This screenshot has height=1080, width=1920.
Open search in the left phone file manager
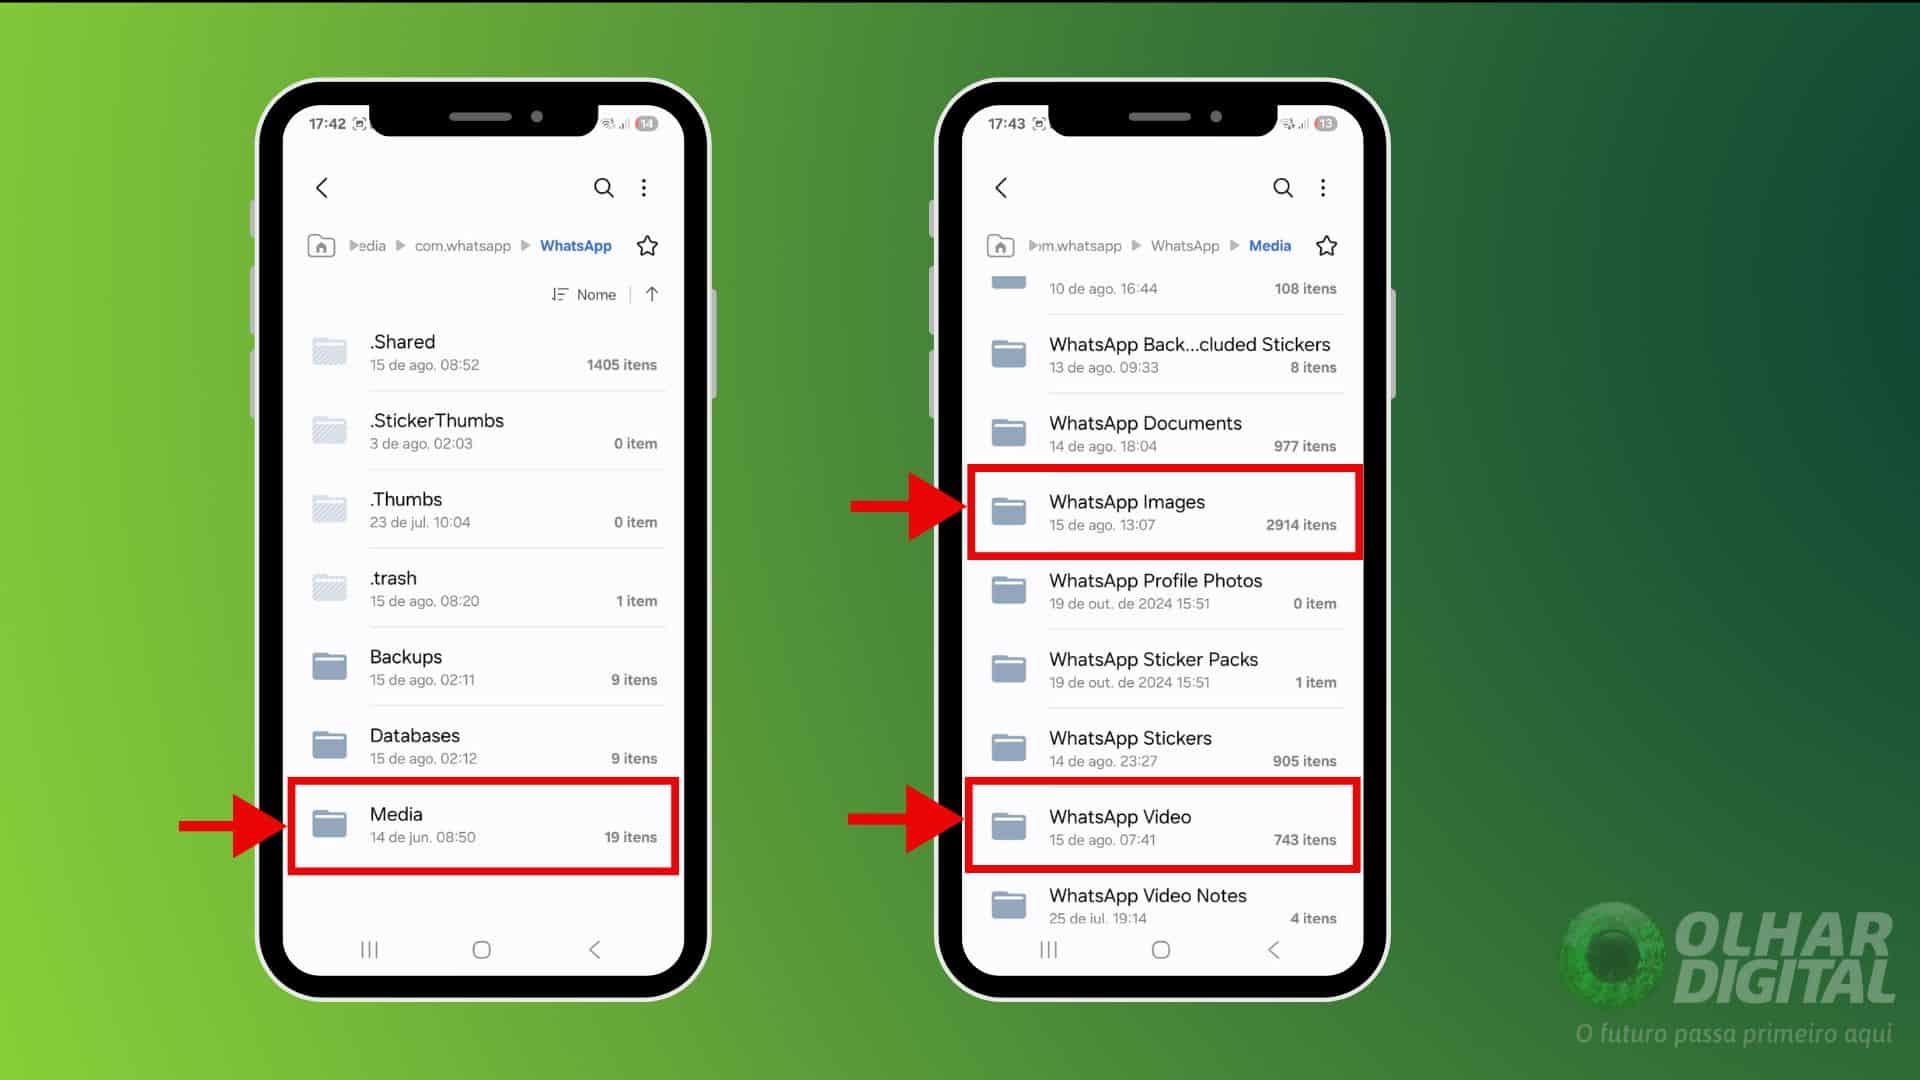[x=603, y=187]
